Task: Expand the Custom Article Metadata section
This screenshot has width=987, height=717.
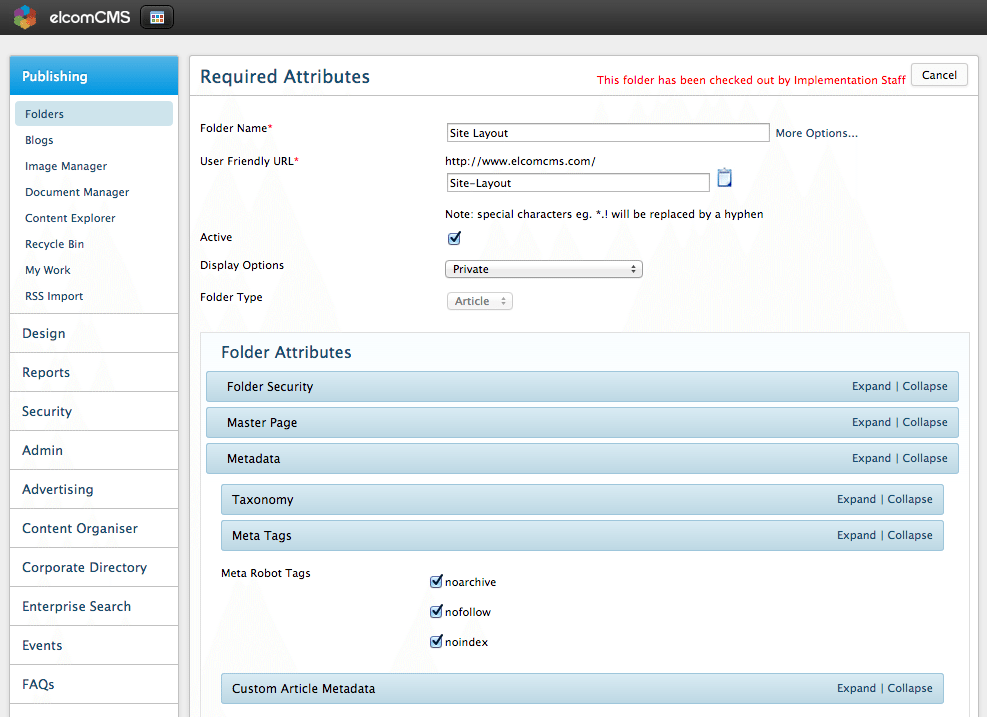Action: tap(856, 688)
